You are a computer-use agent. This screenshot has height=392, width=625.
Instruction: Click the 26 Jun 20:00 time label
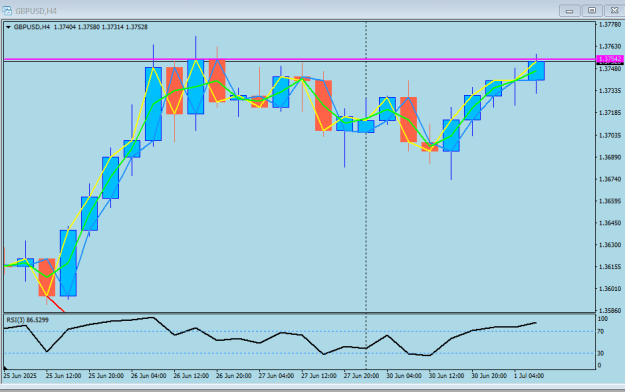(234, 376)
